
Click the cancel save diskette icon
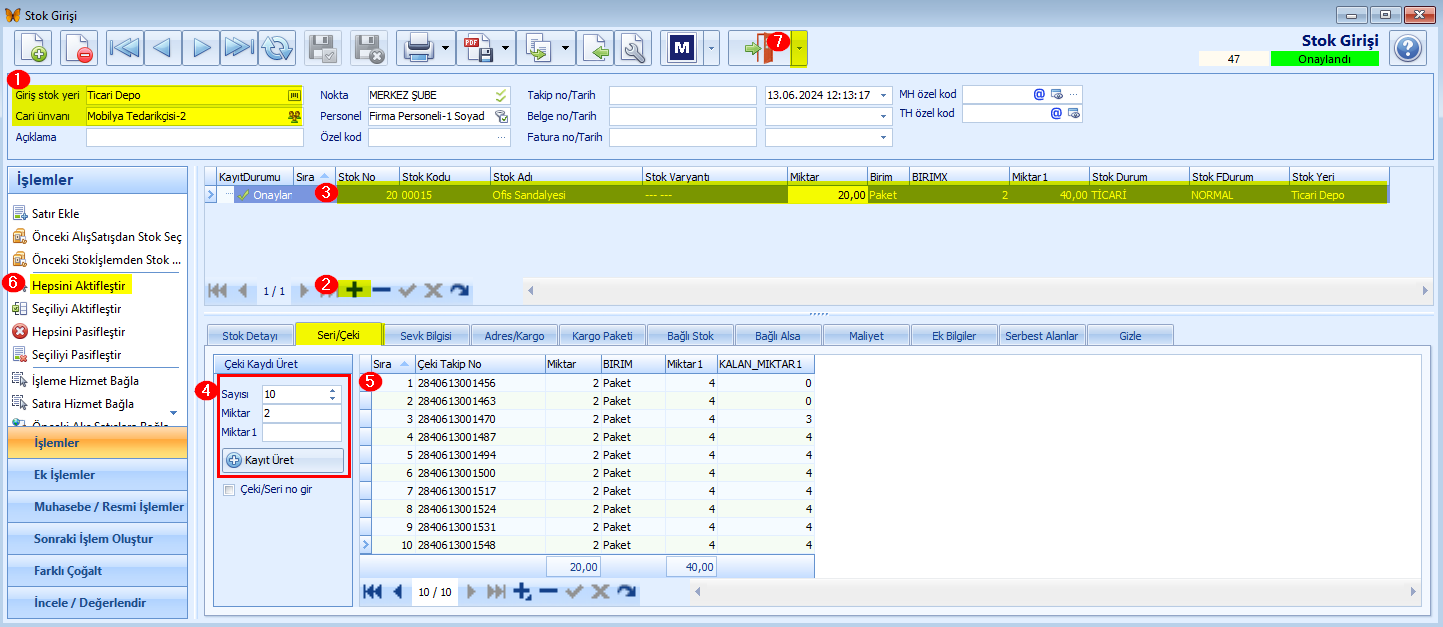pyautogui.click(x=369, y=48)
